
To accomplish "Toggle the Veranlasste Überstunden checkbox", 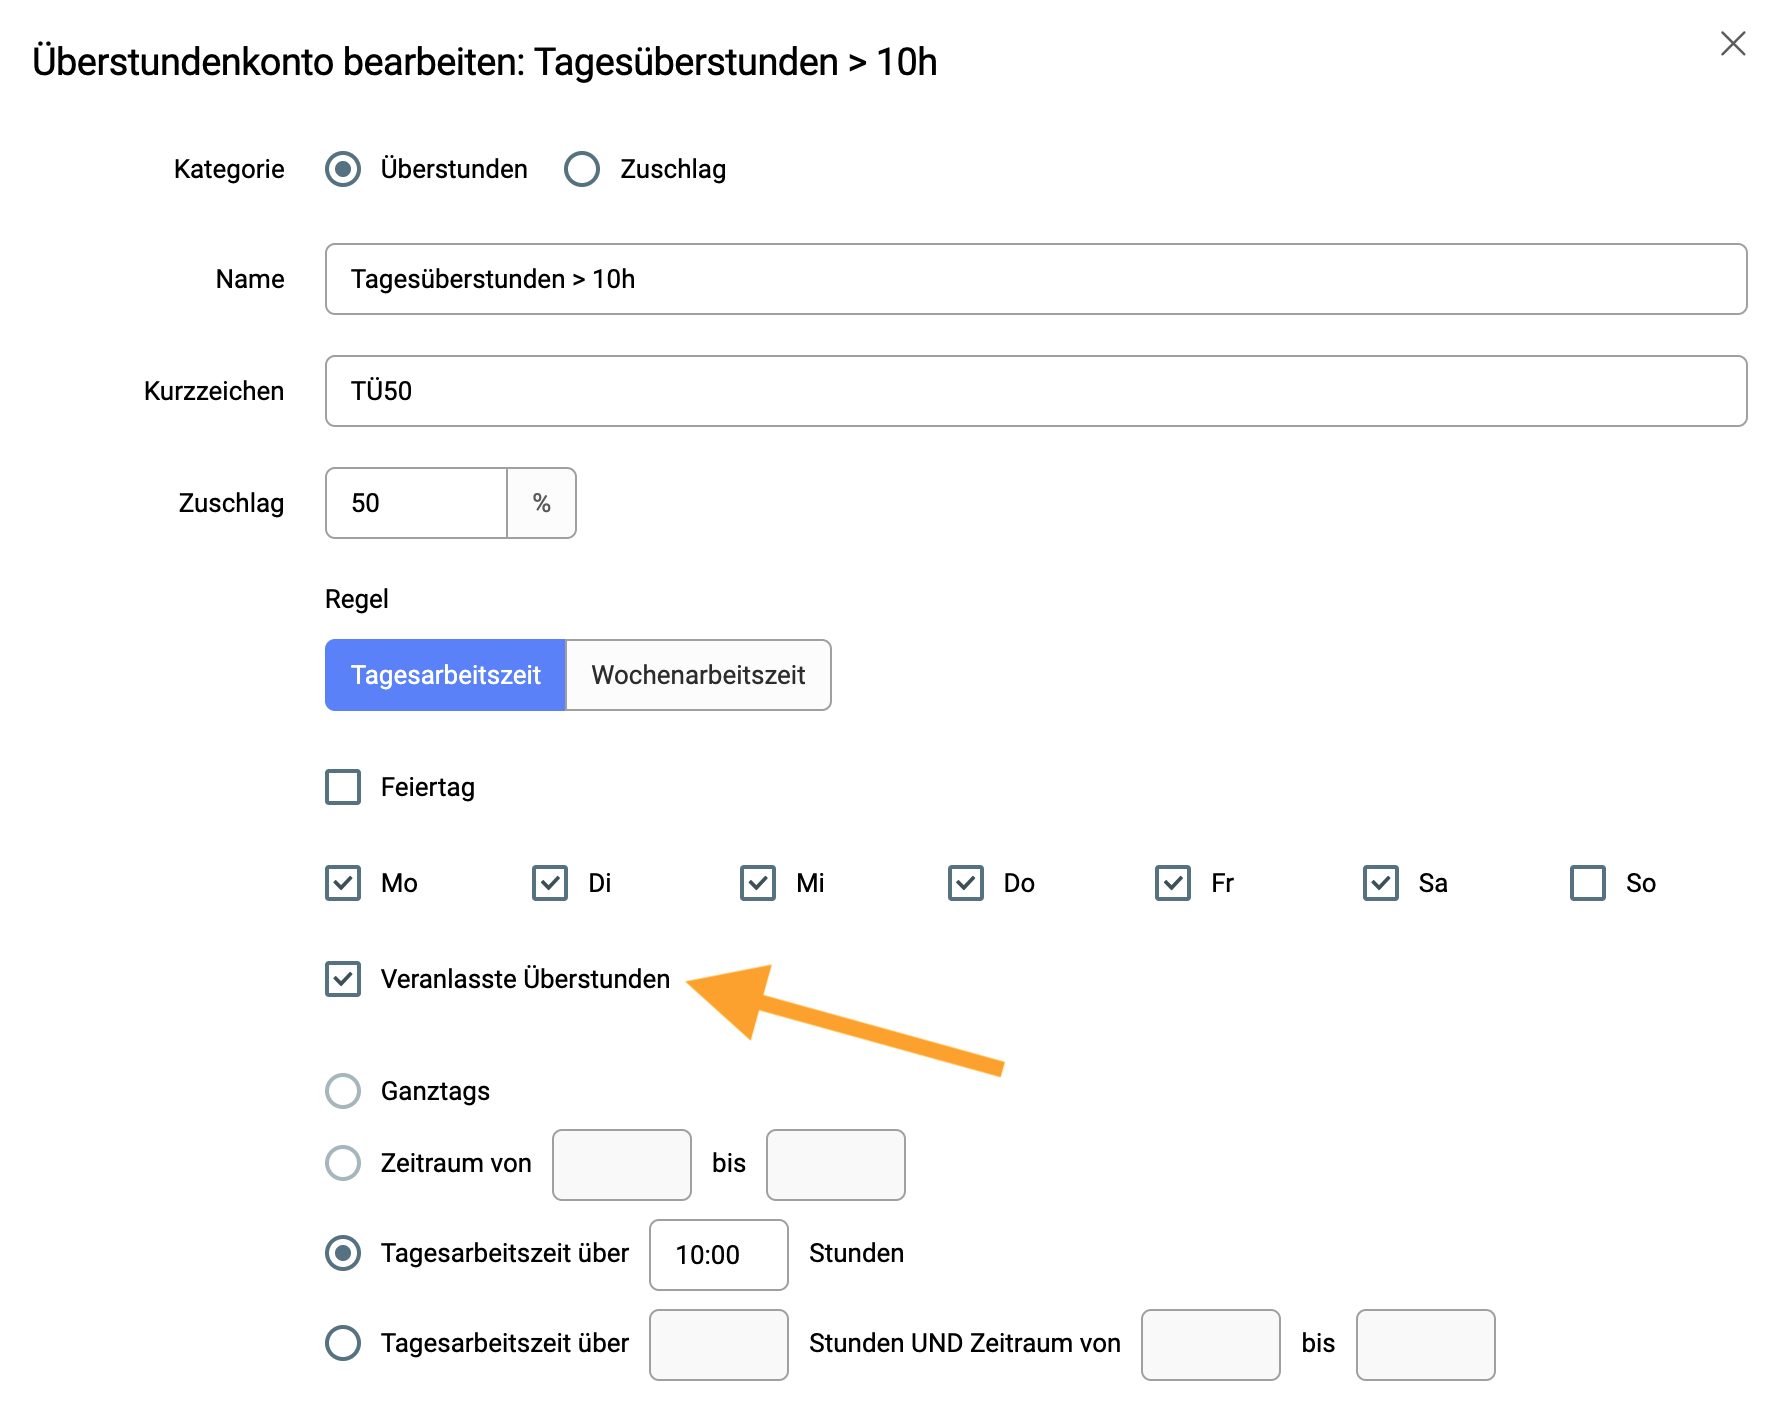I will click(x=343, y=979).
